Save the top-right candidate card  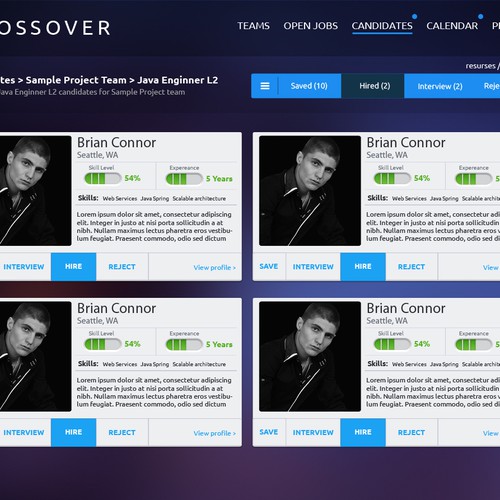pos(269,267)
